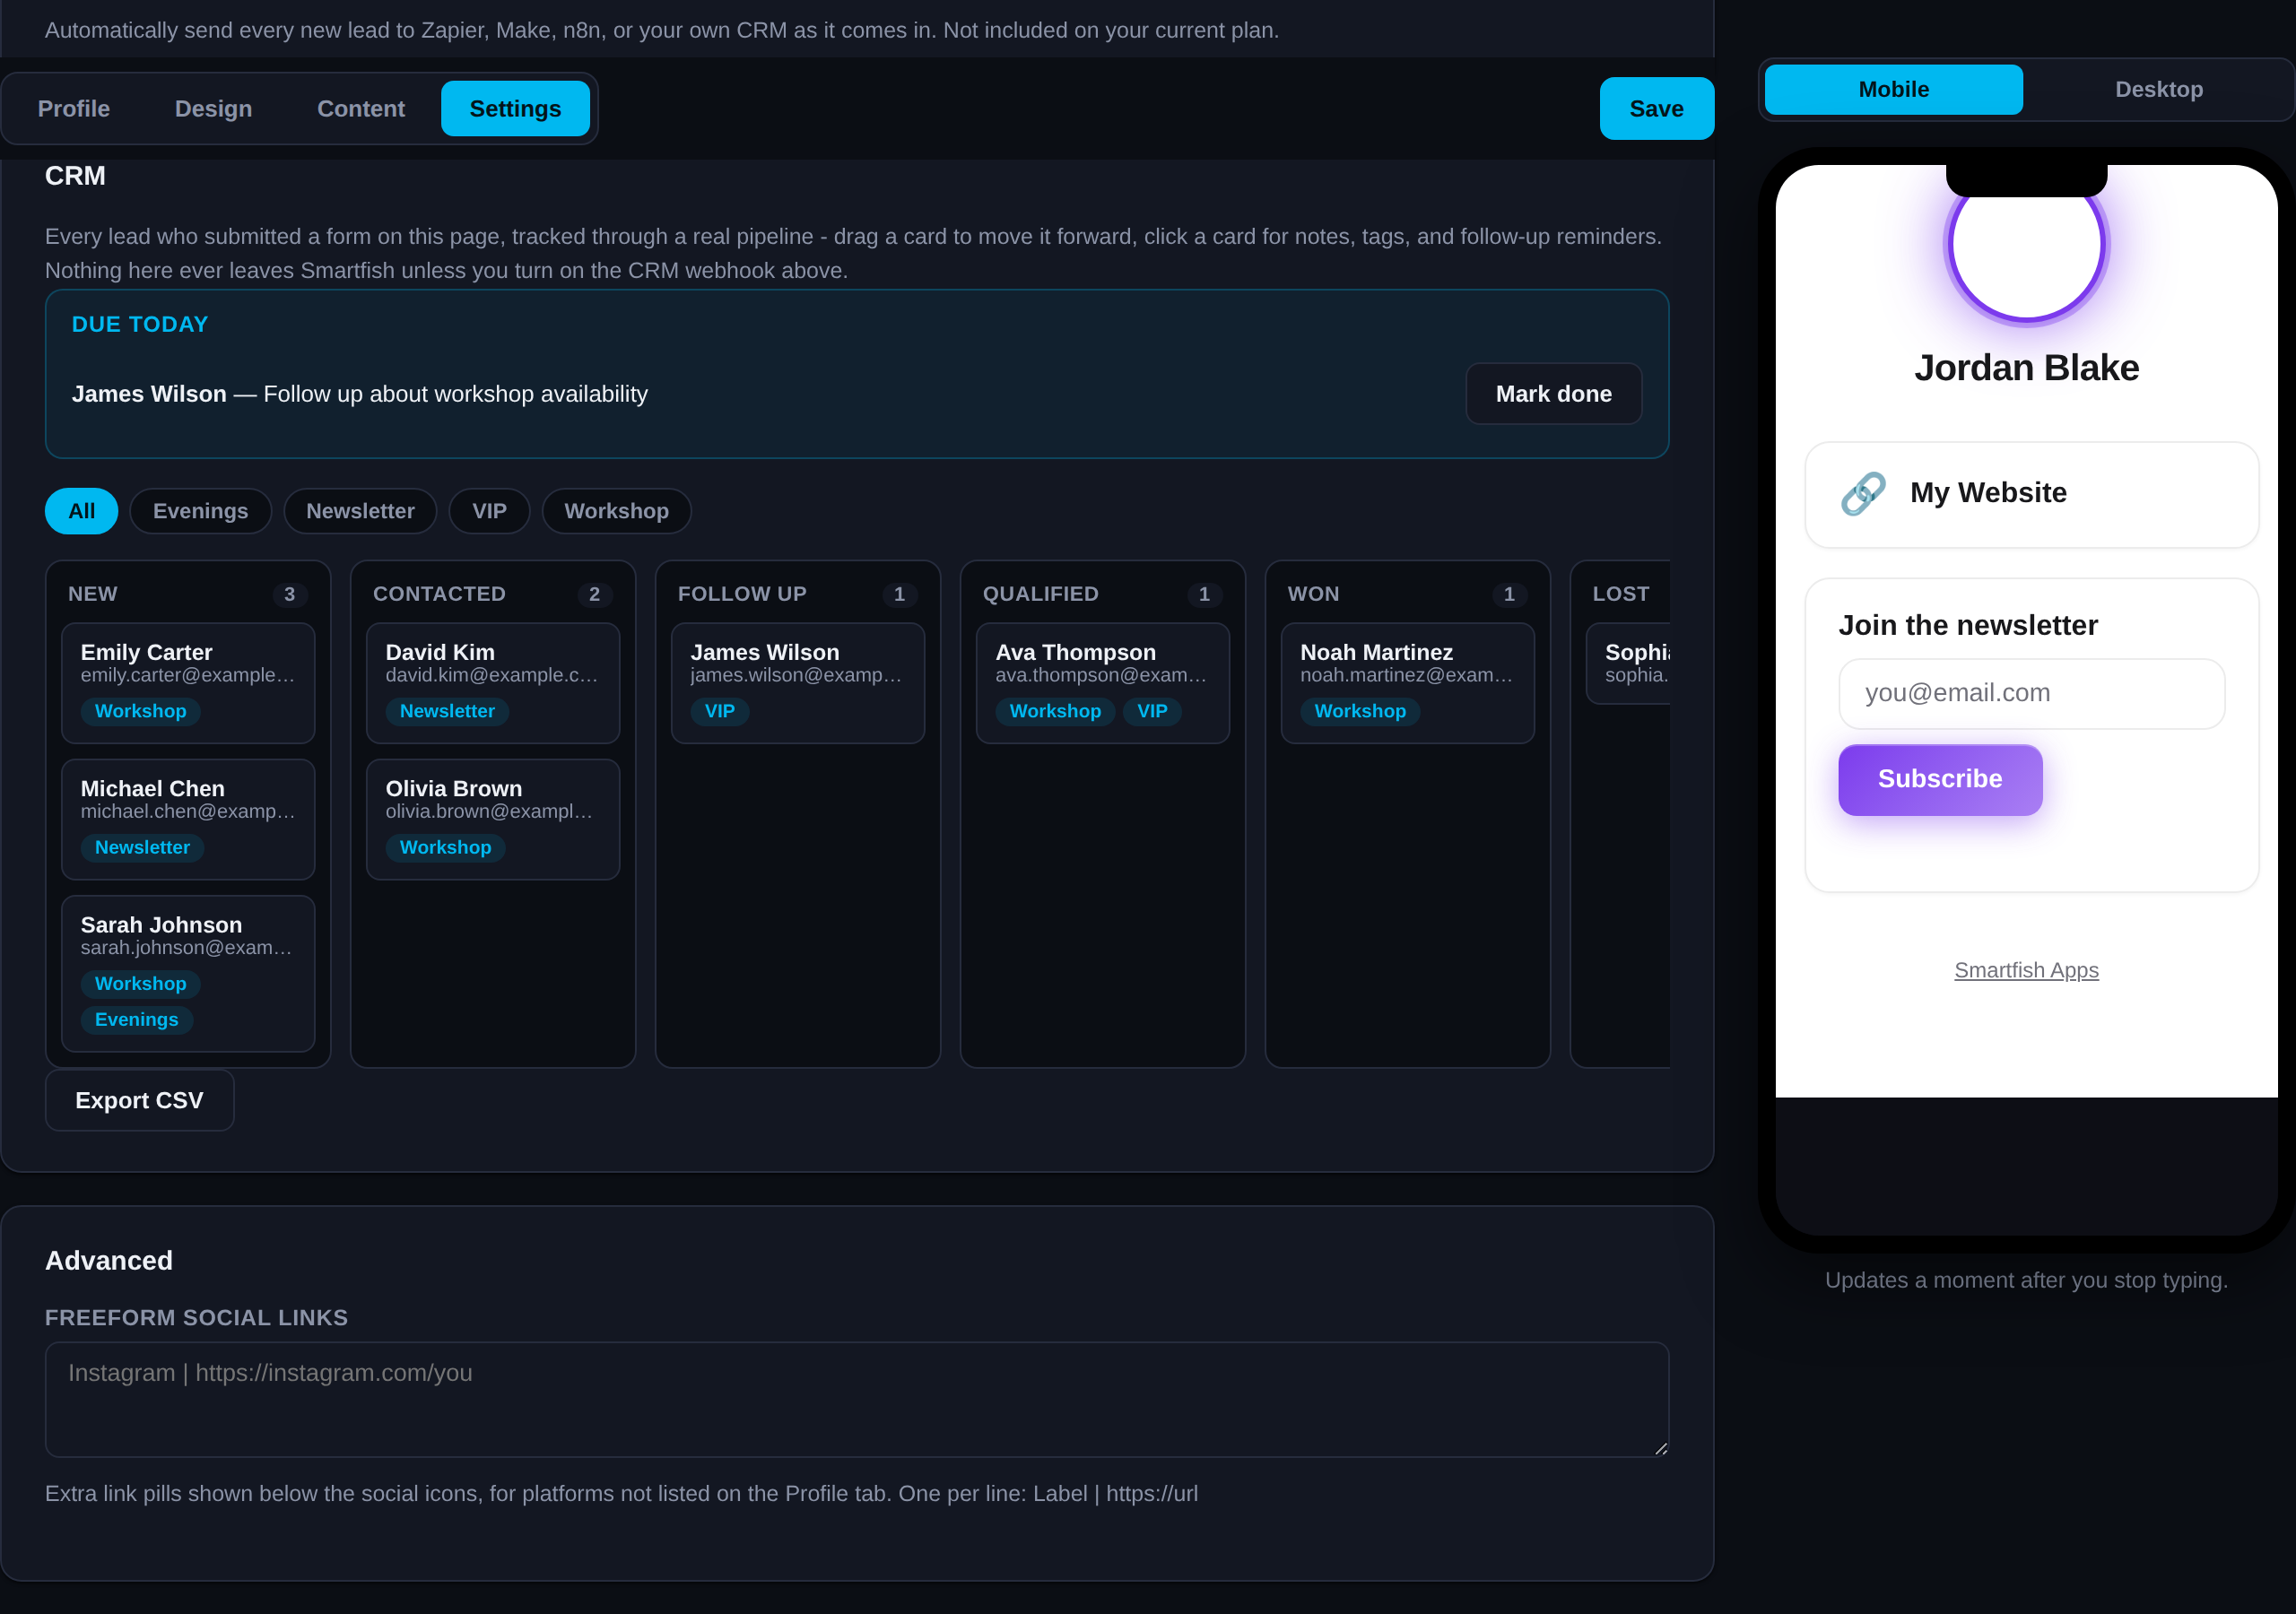Image resolution: width=2296 pixels, height=1614 pixels.
Task: Mark James Wilson follow-up as done
Action: (1553, 394)
